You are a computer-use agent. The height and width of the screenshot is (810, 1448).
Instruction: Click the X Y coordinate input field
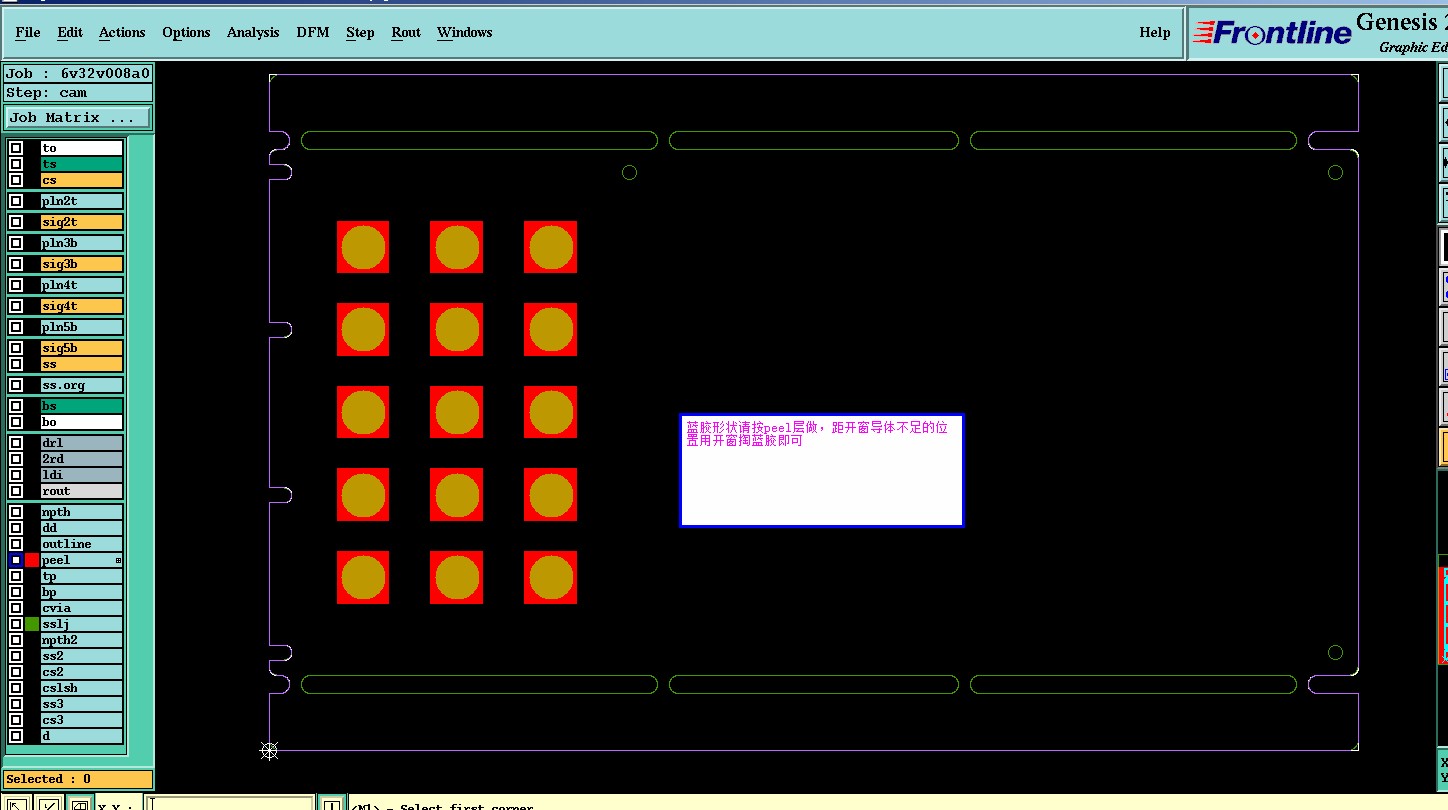tap(229, 803)
